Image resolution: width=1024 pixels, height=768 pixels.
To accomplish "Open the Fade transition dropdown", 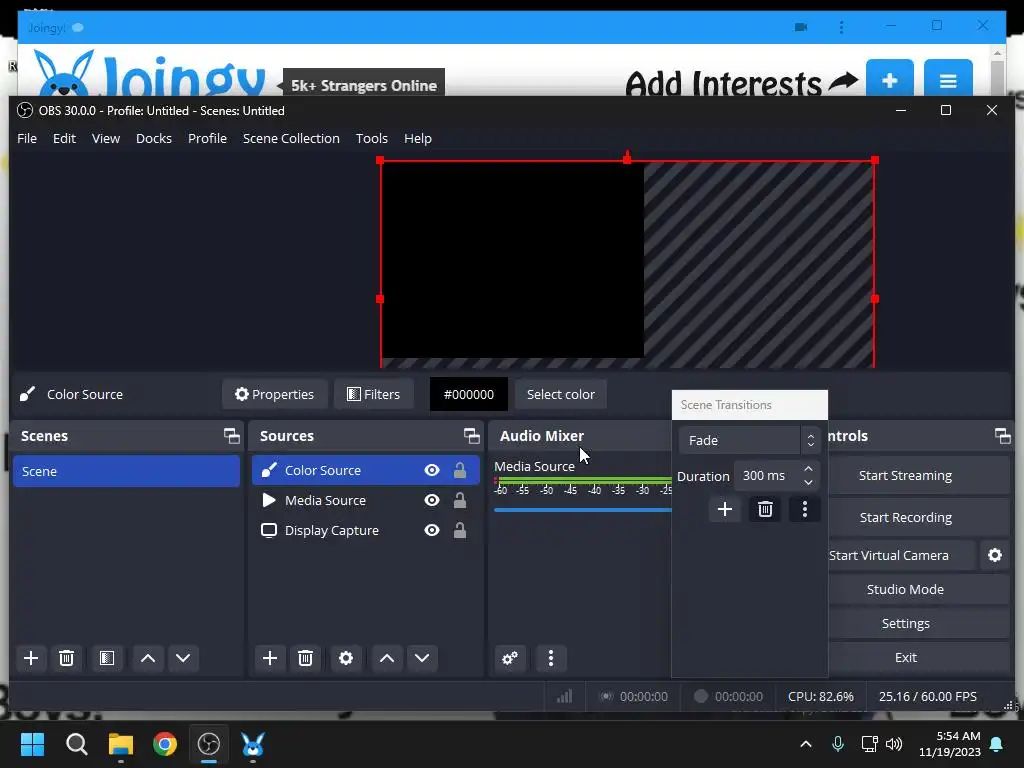I will [749, 440].
